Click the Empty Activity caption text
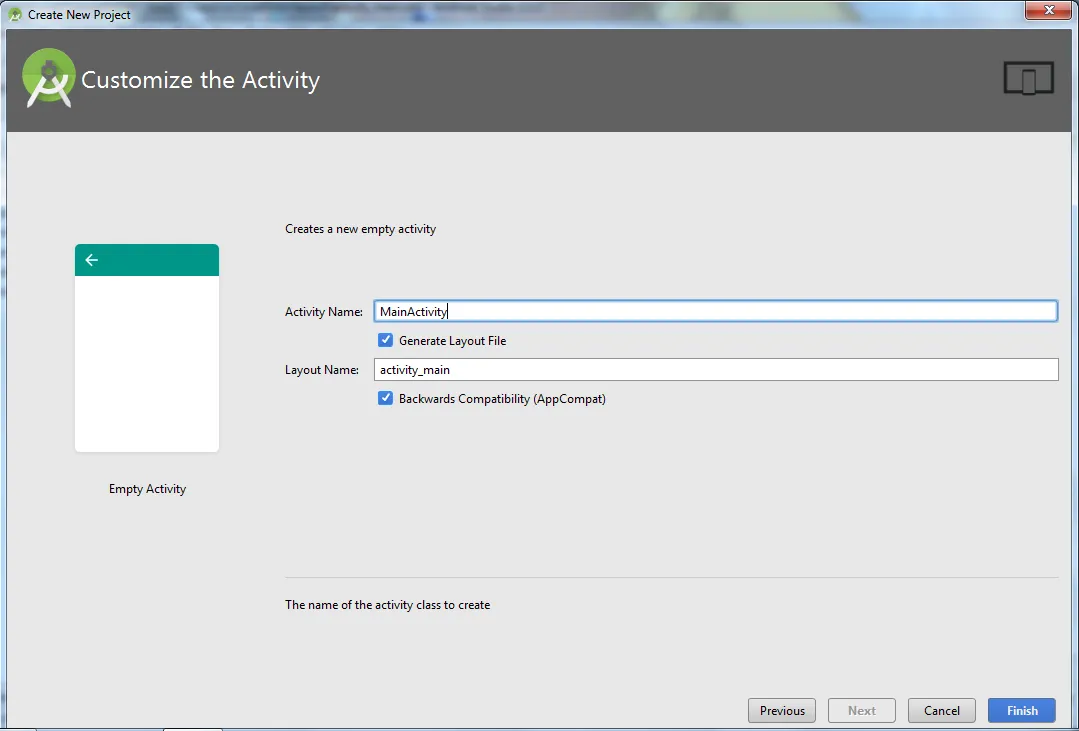Viewport: 1079px width, 731px height. (147, 489)
